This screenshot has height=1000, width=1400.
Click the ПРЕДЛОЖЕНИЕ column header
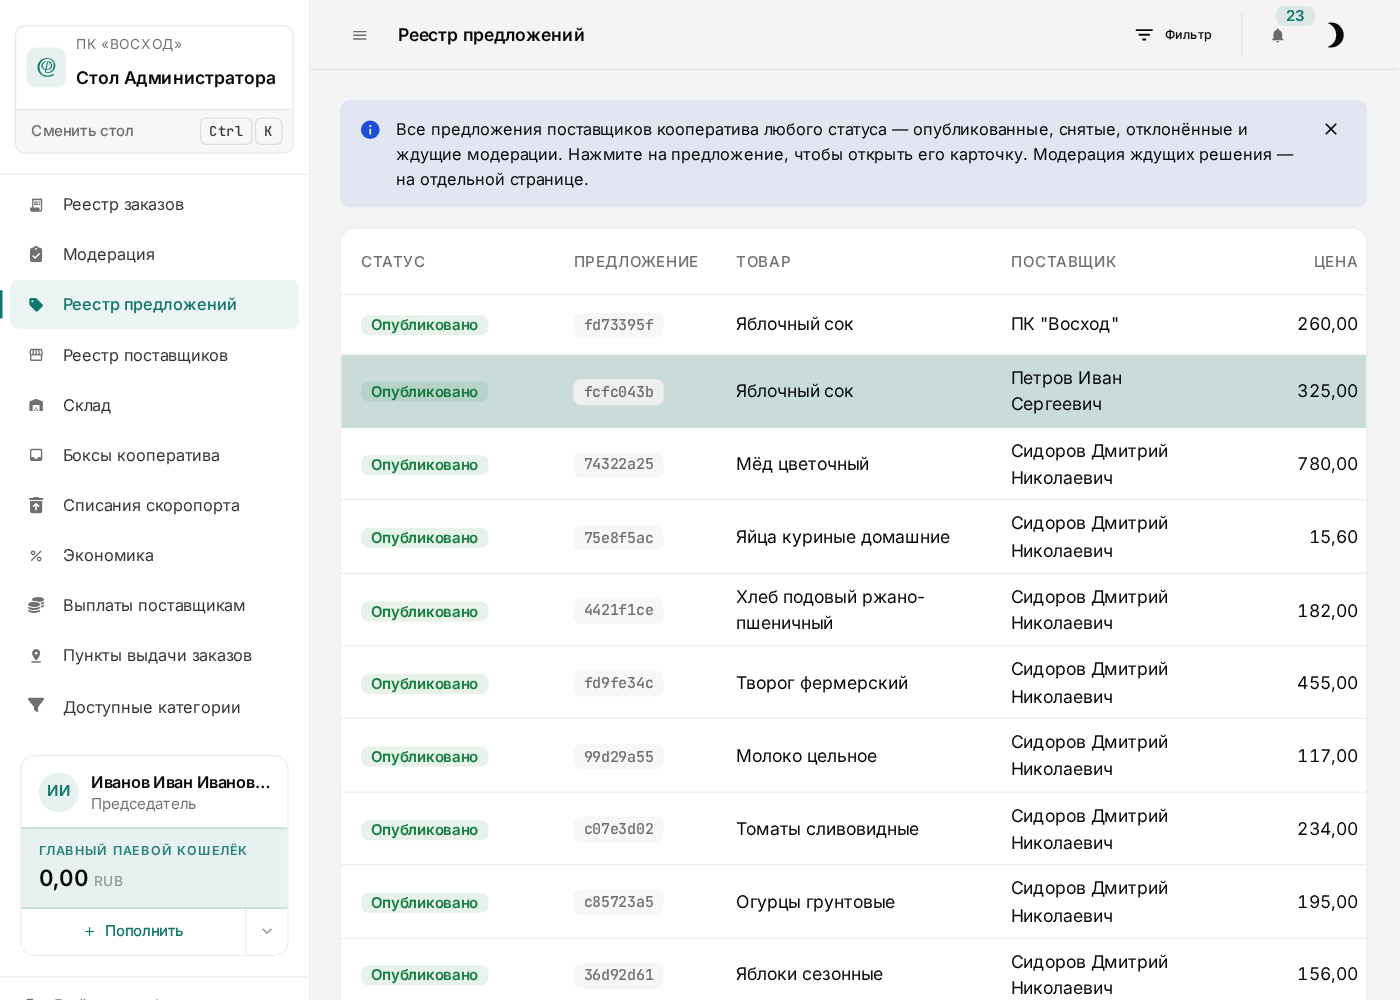[636, 262]
